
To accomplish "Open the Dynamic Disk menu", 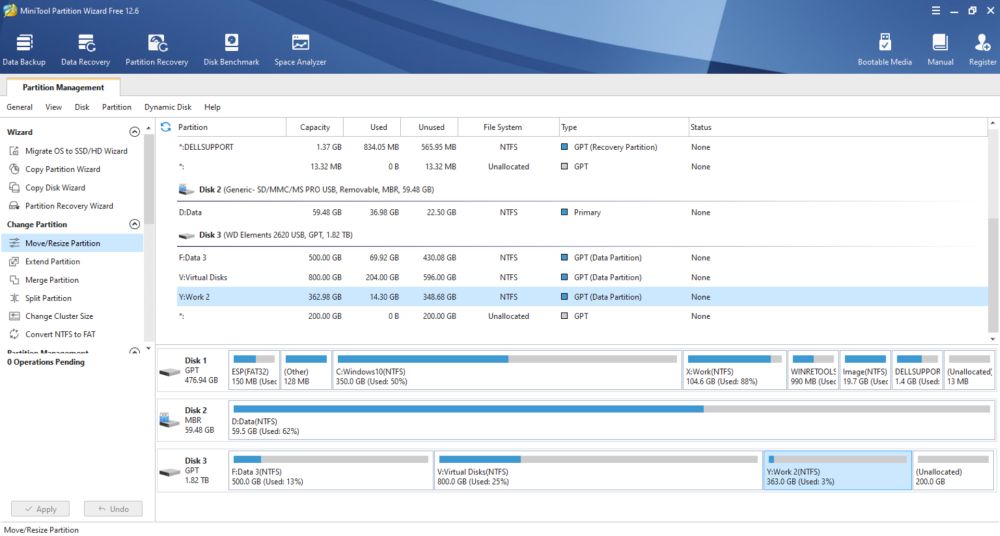I will pos(168,107).
